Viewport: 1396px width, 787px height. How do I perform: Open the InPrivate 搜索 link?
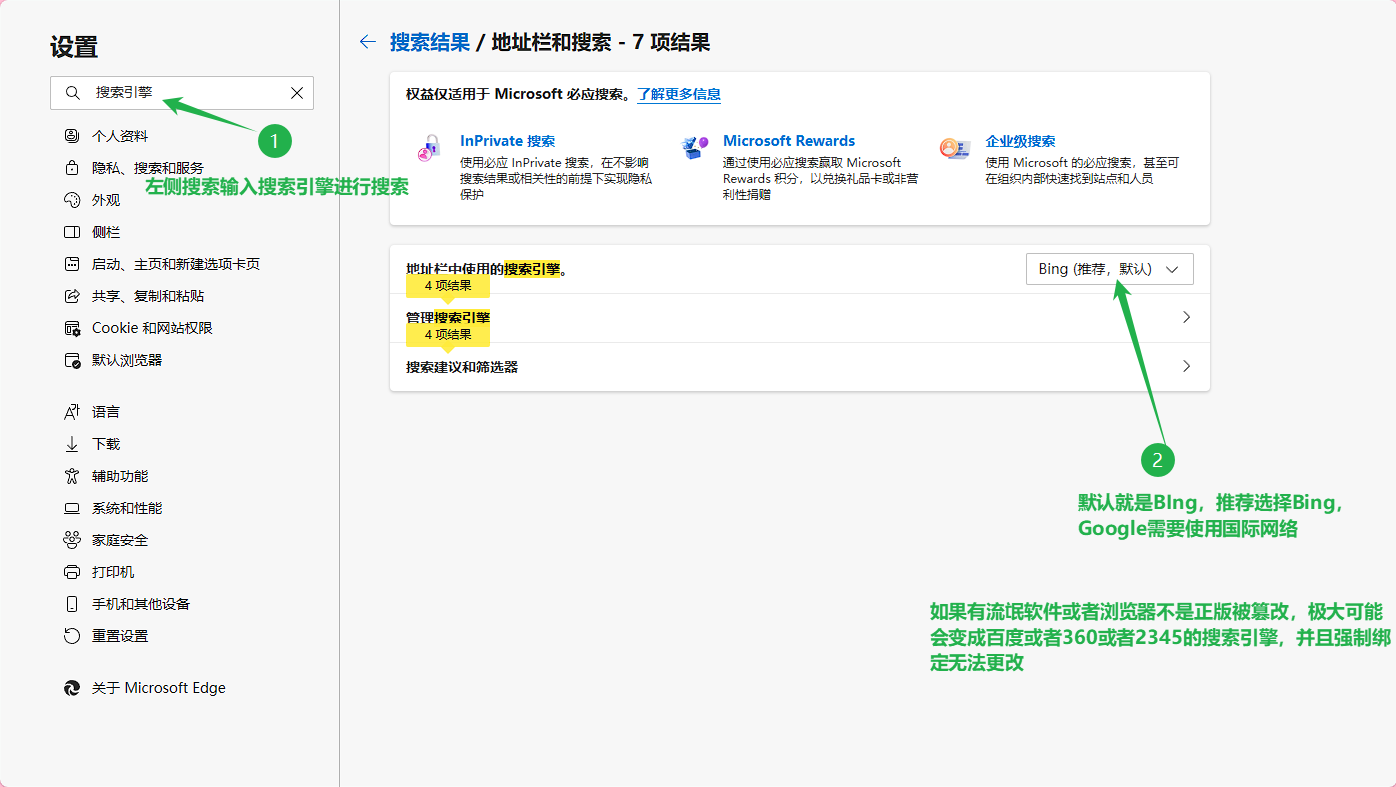[x=507, y=141]
